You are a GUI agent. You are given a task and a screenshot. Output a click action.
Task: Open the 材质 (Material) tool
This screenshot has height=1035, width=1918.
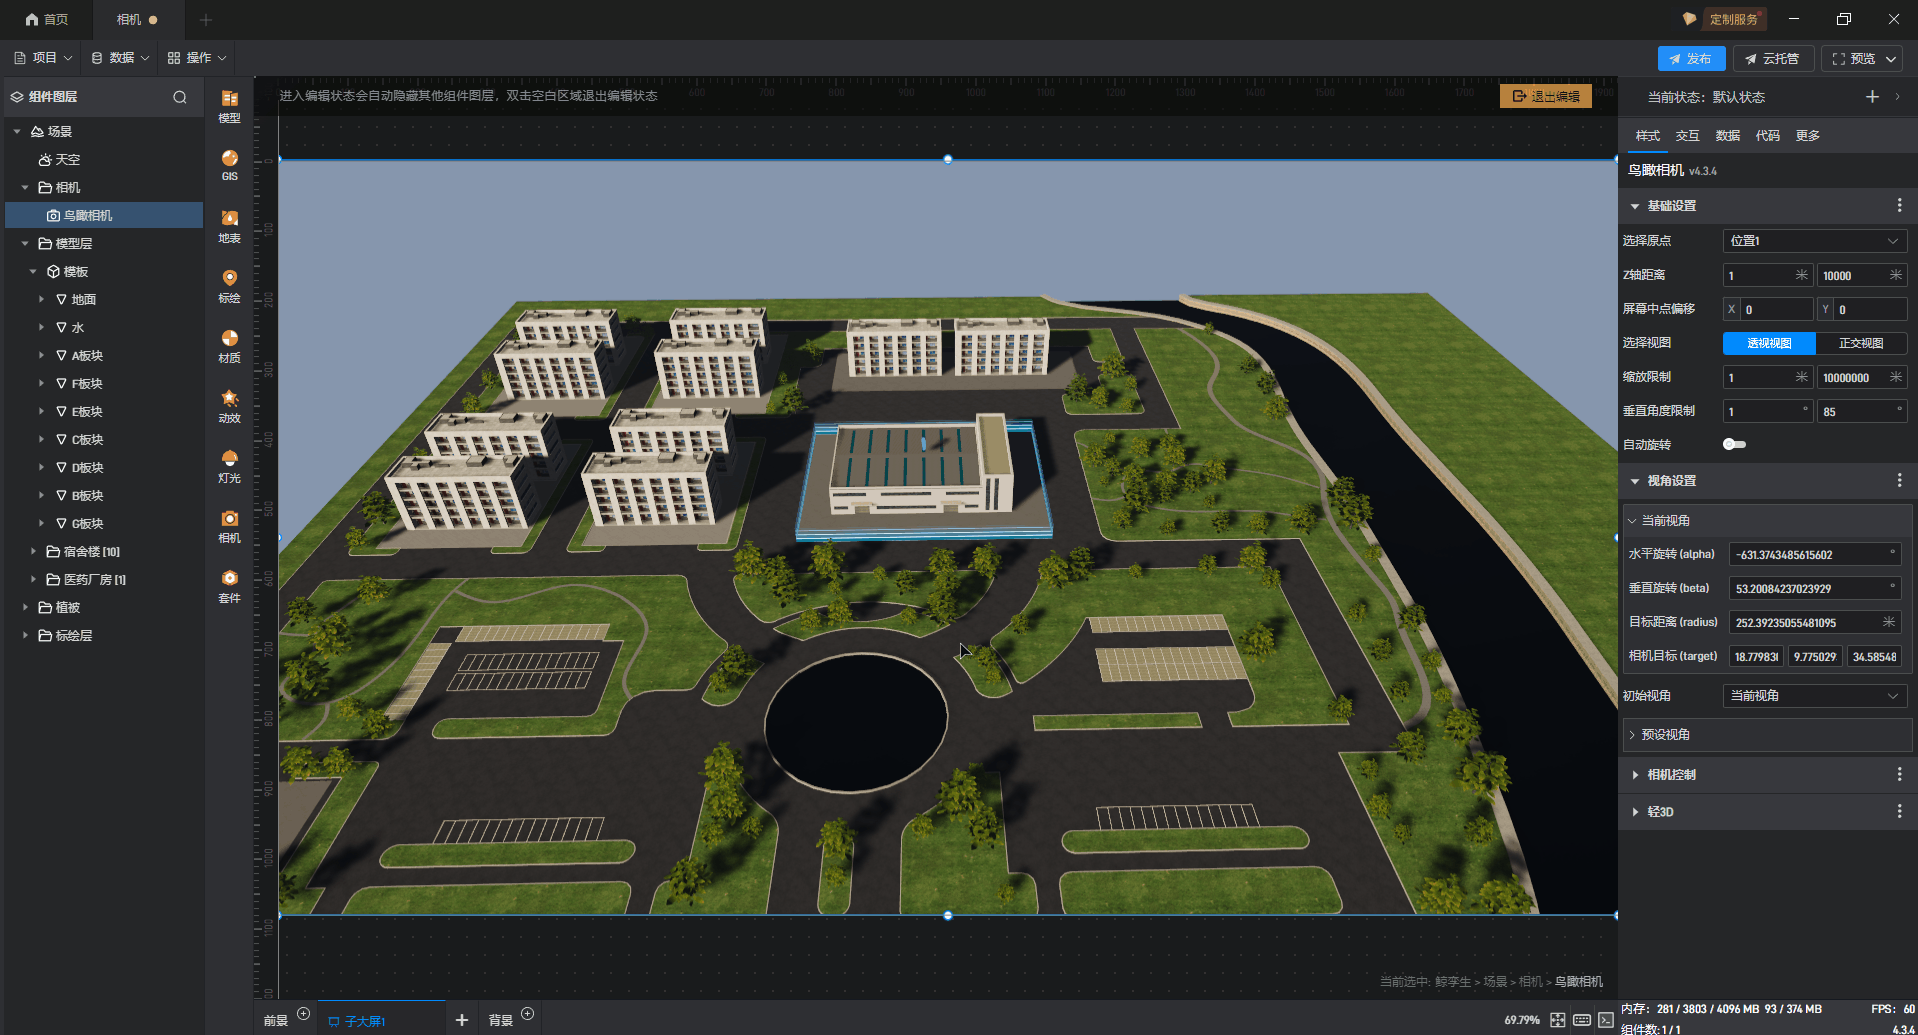[x=229, y=345]
